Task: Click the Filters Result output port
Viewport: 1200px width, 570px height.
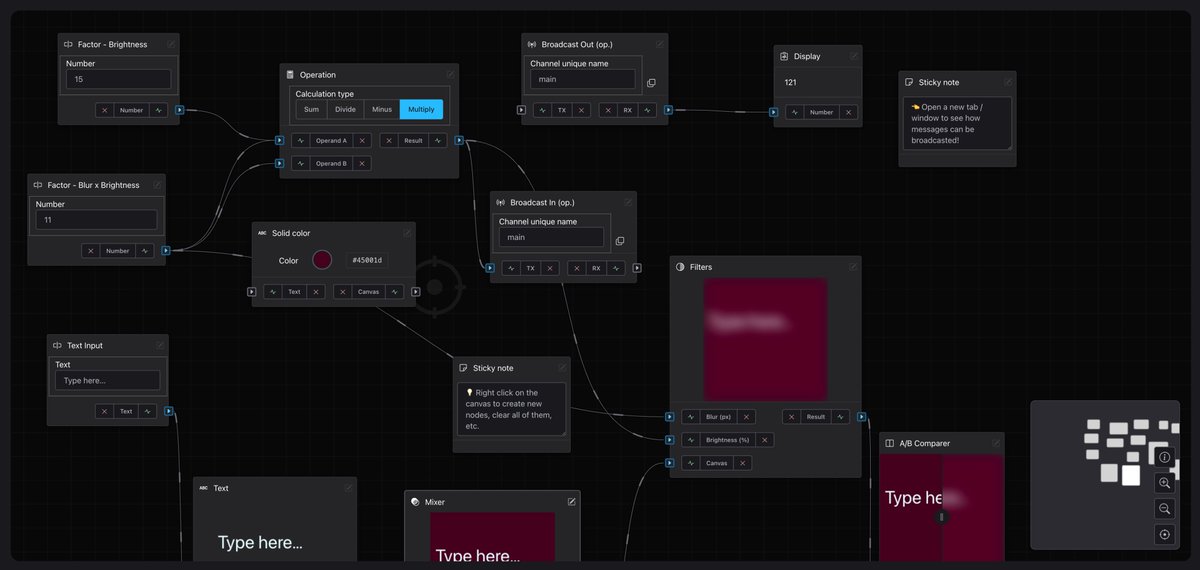Action: click(861, 417)
